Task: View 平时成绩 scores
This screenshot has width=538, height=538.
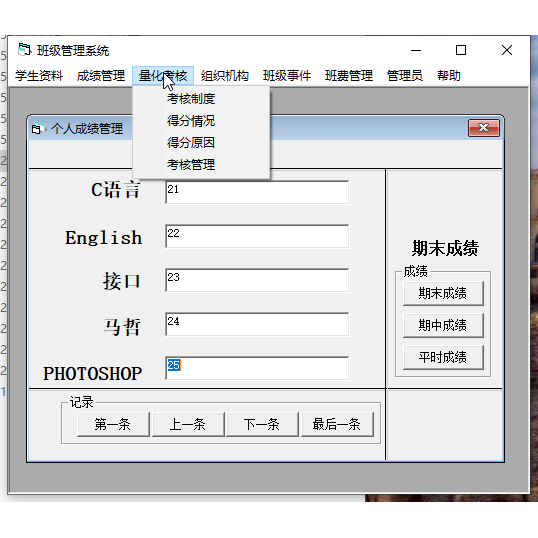Action: pos(443,357)
